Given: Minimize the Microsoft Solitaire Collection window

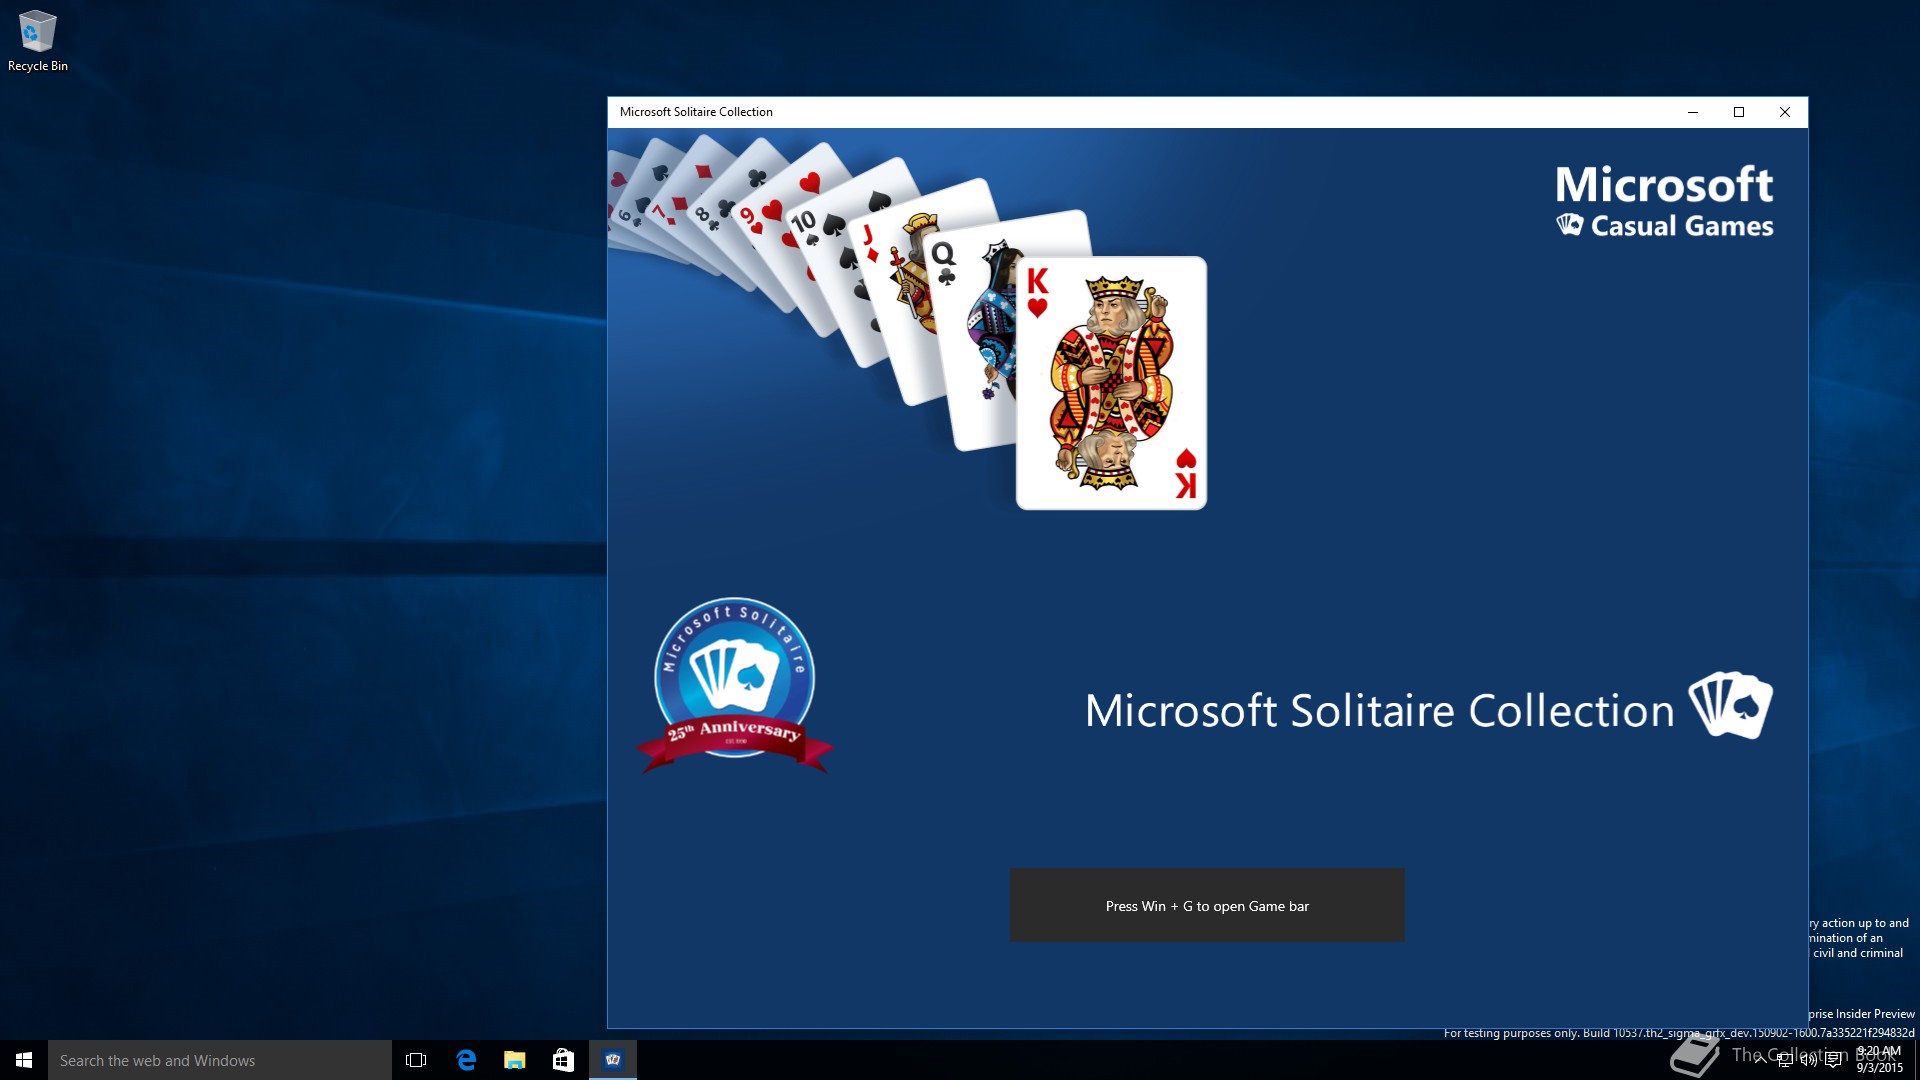Looking at the screenshot, I should (1693, 112).
